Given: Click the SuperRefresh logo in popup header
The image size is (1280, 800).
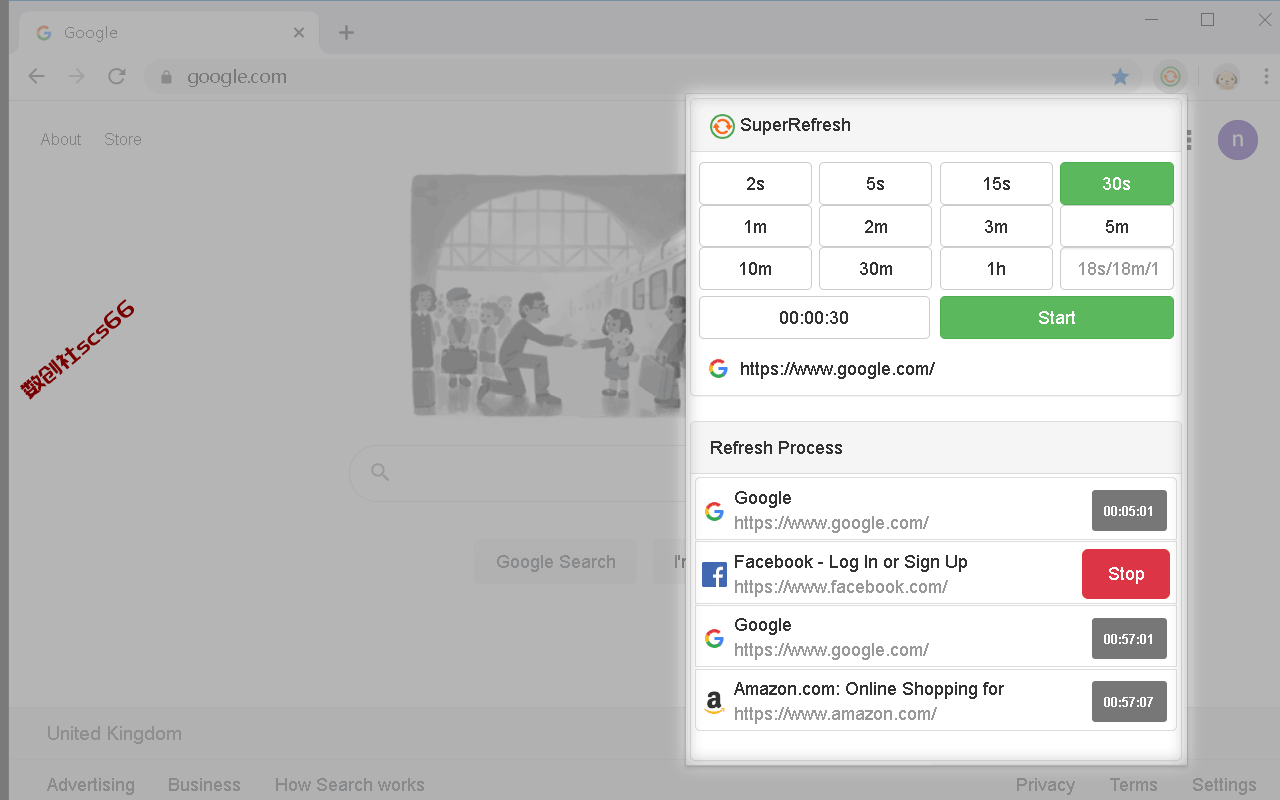Looking at the screenshot, I should coord(722,126).
